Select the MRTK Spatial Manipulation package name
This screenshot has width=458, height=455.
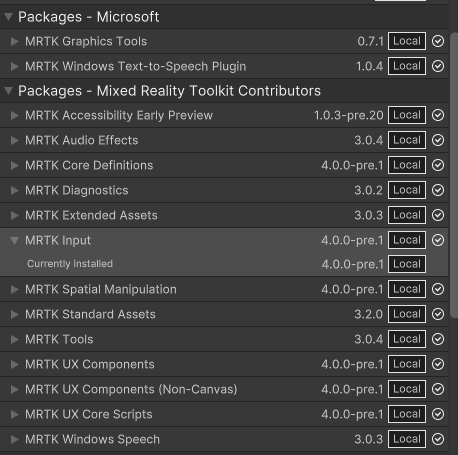[x=101, y=289]
